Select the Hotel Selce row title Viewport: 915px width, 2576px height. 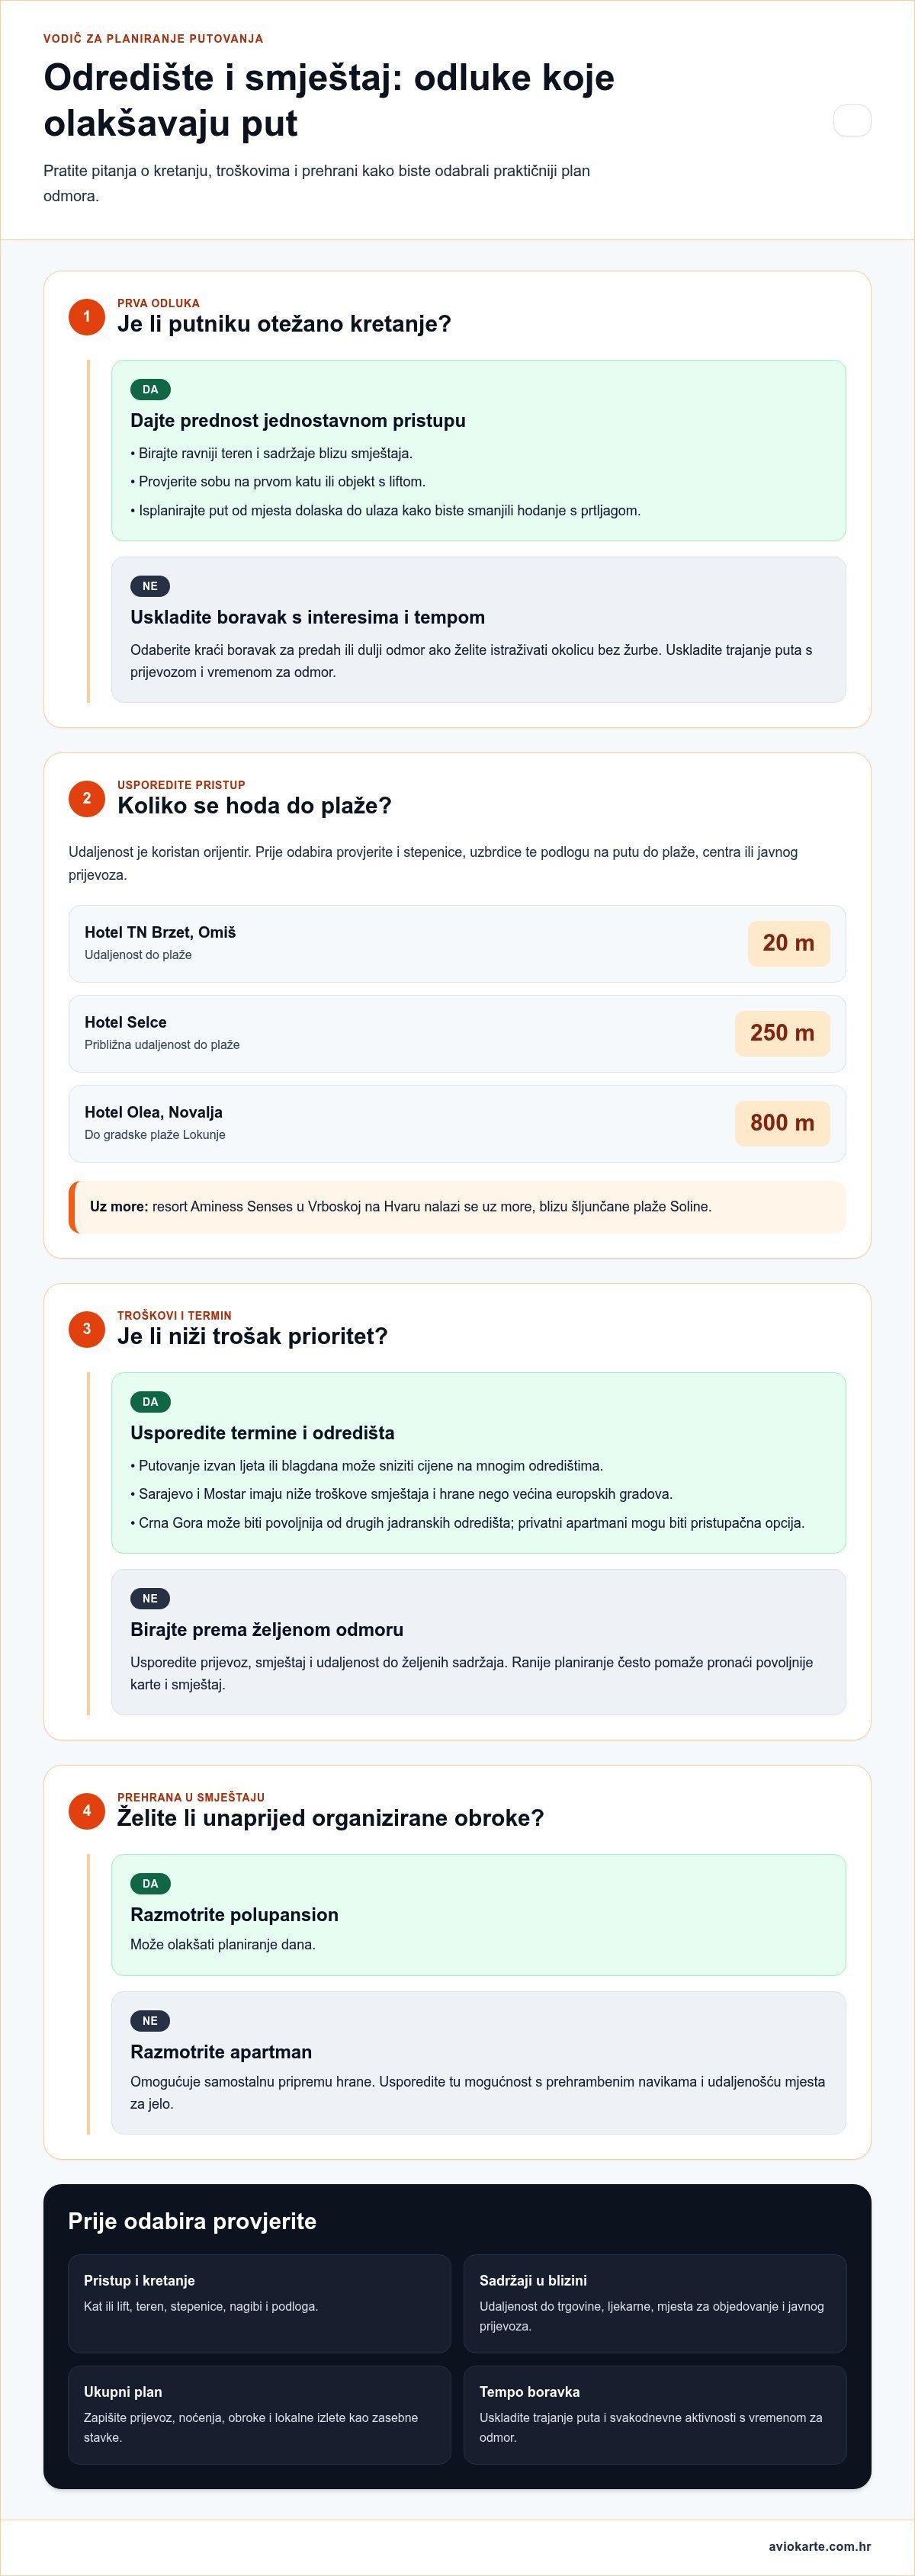click(126, 1022)
